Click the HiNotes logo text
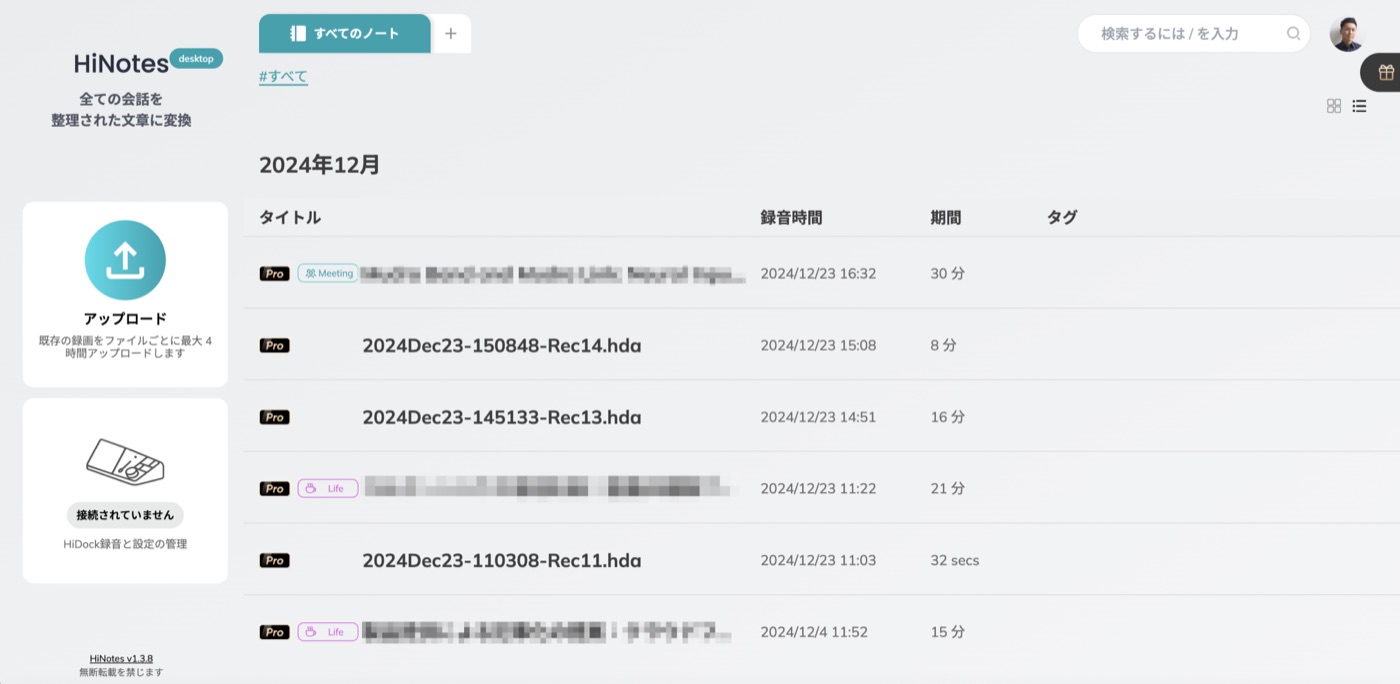Viewport: 1400px width, 684px height. click(121, 64)
